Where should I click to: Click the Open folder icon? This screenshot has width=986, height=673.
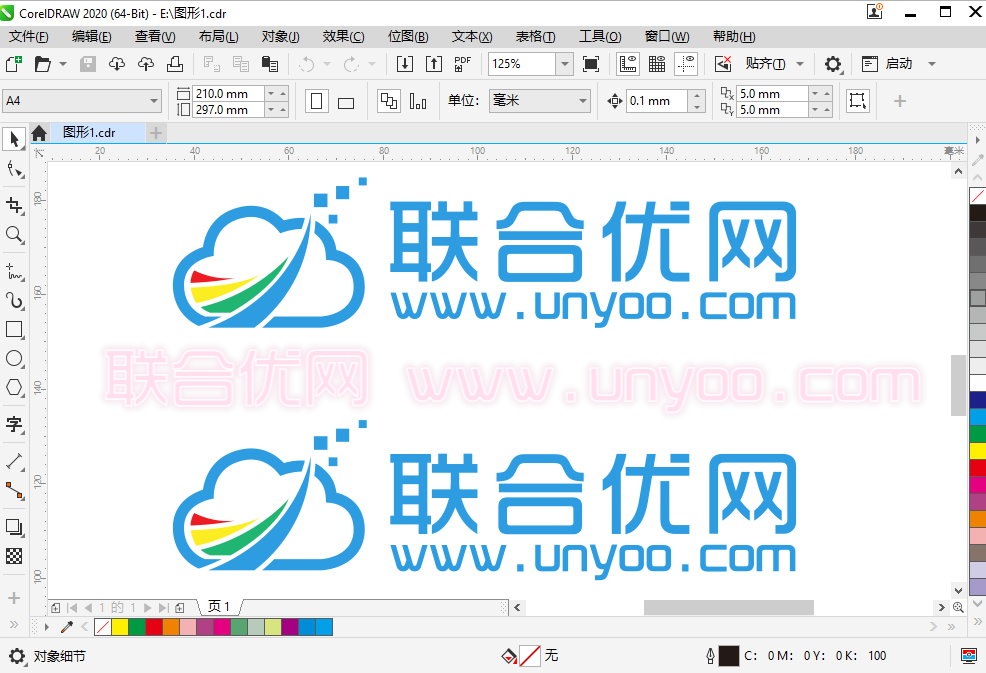[42, 64]
